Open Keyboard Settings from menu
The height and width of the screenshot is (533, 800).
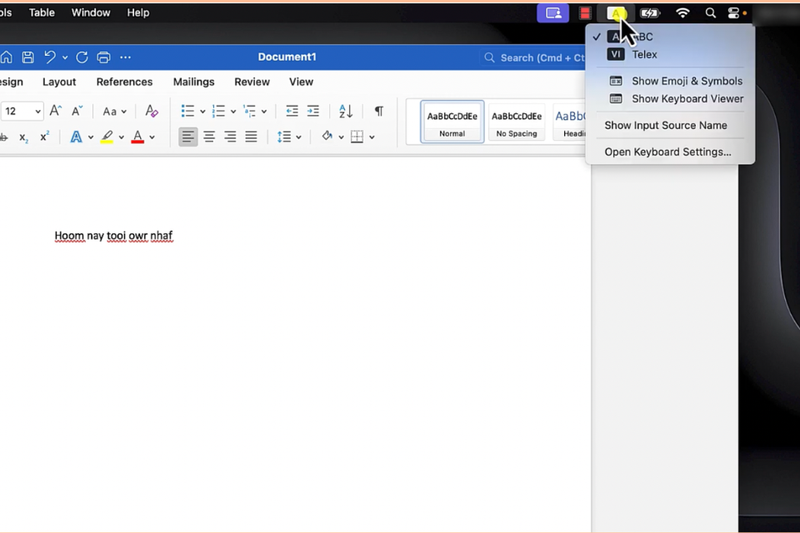pos(670,152)
